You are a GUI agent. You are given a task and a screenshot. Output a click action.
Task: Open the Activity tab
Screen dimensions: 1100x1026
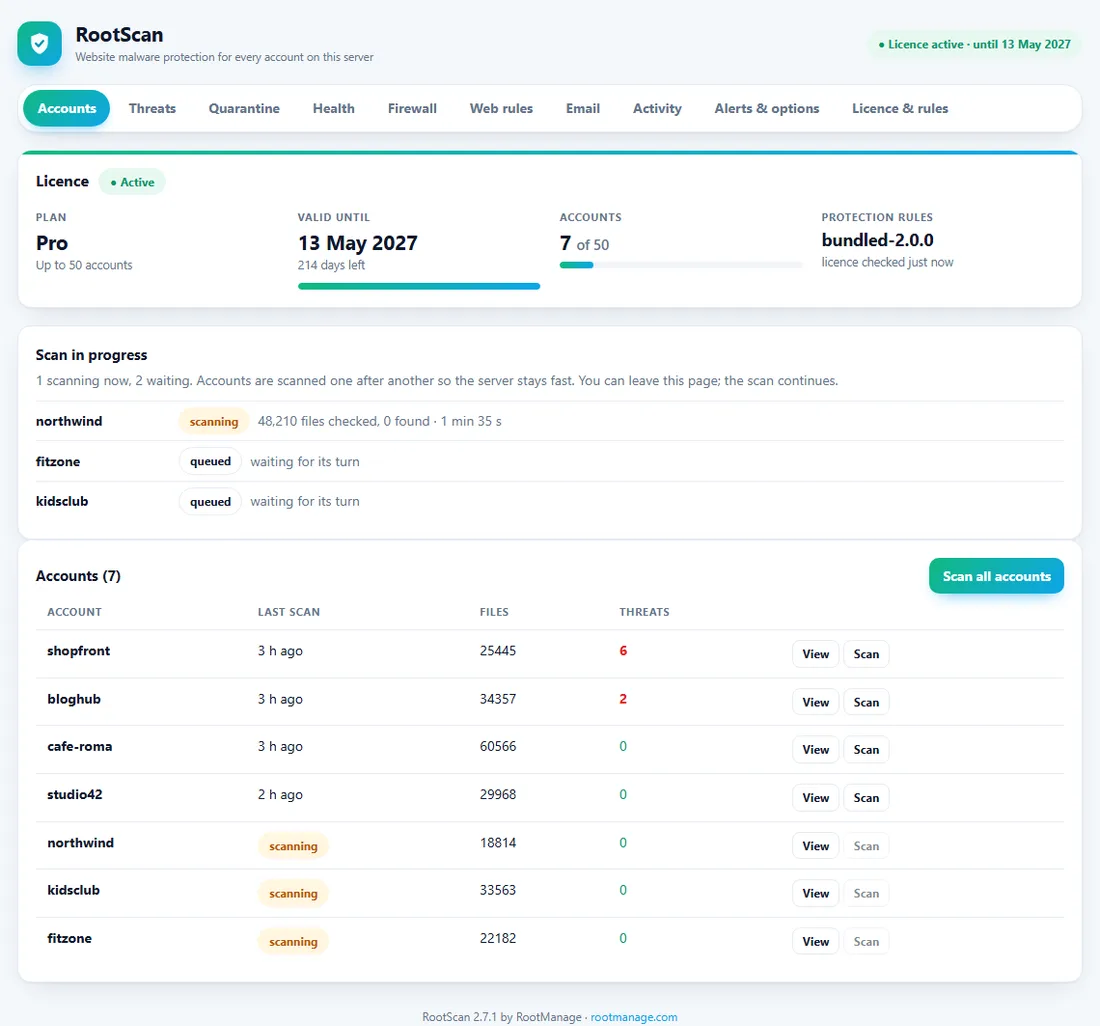point(657,109)
